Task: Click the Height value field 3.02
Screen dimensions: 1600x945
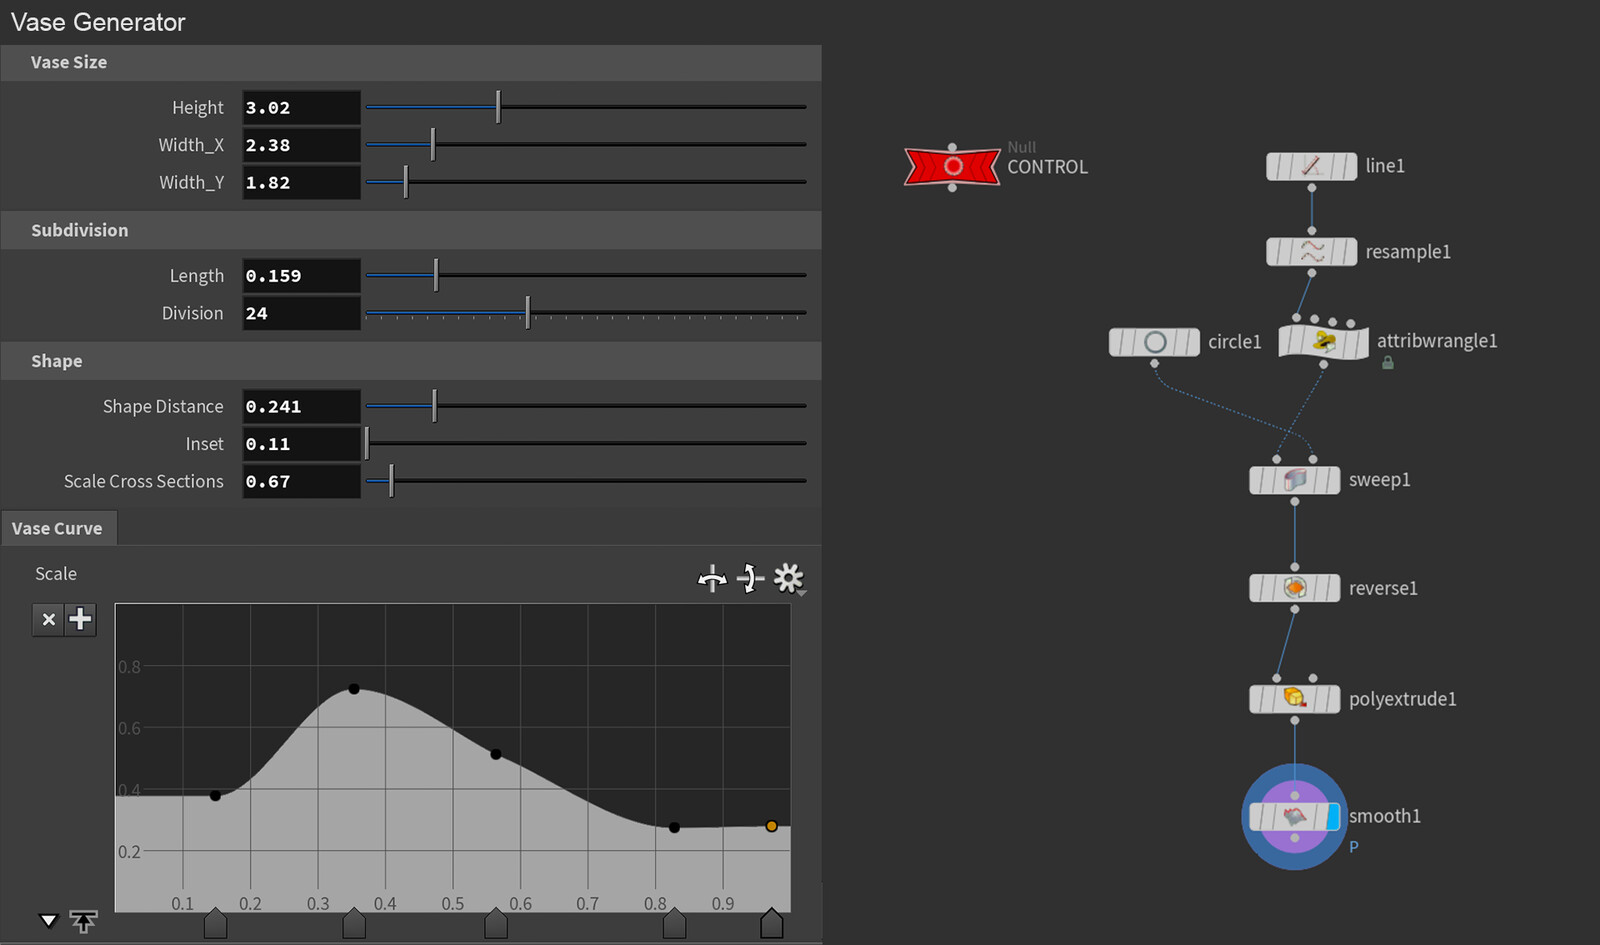Action: tap(301, 107)
